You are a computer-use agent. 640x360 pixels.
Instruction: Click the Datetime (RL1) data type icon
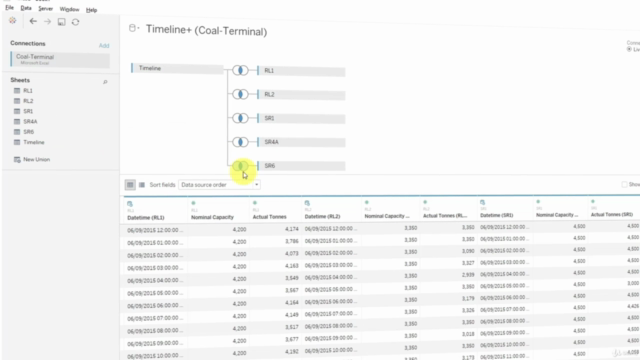point(130,204)
